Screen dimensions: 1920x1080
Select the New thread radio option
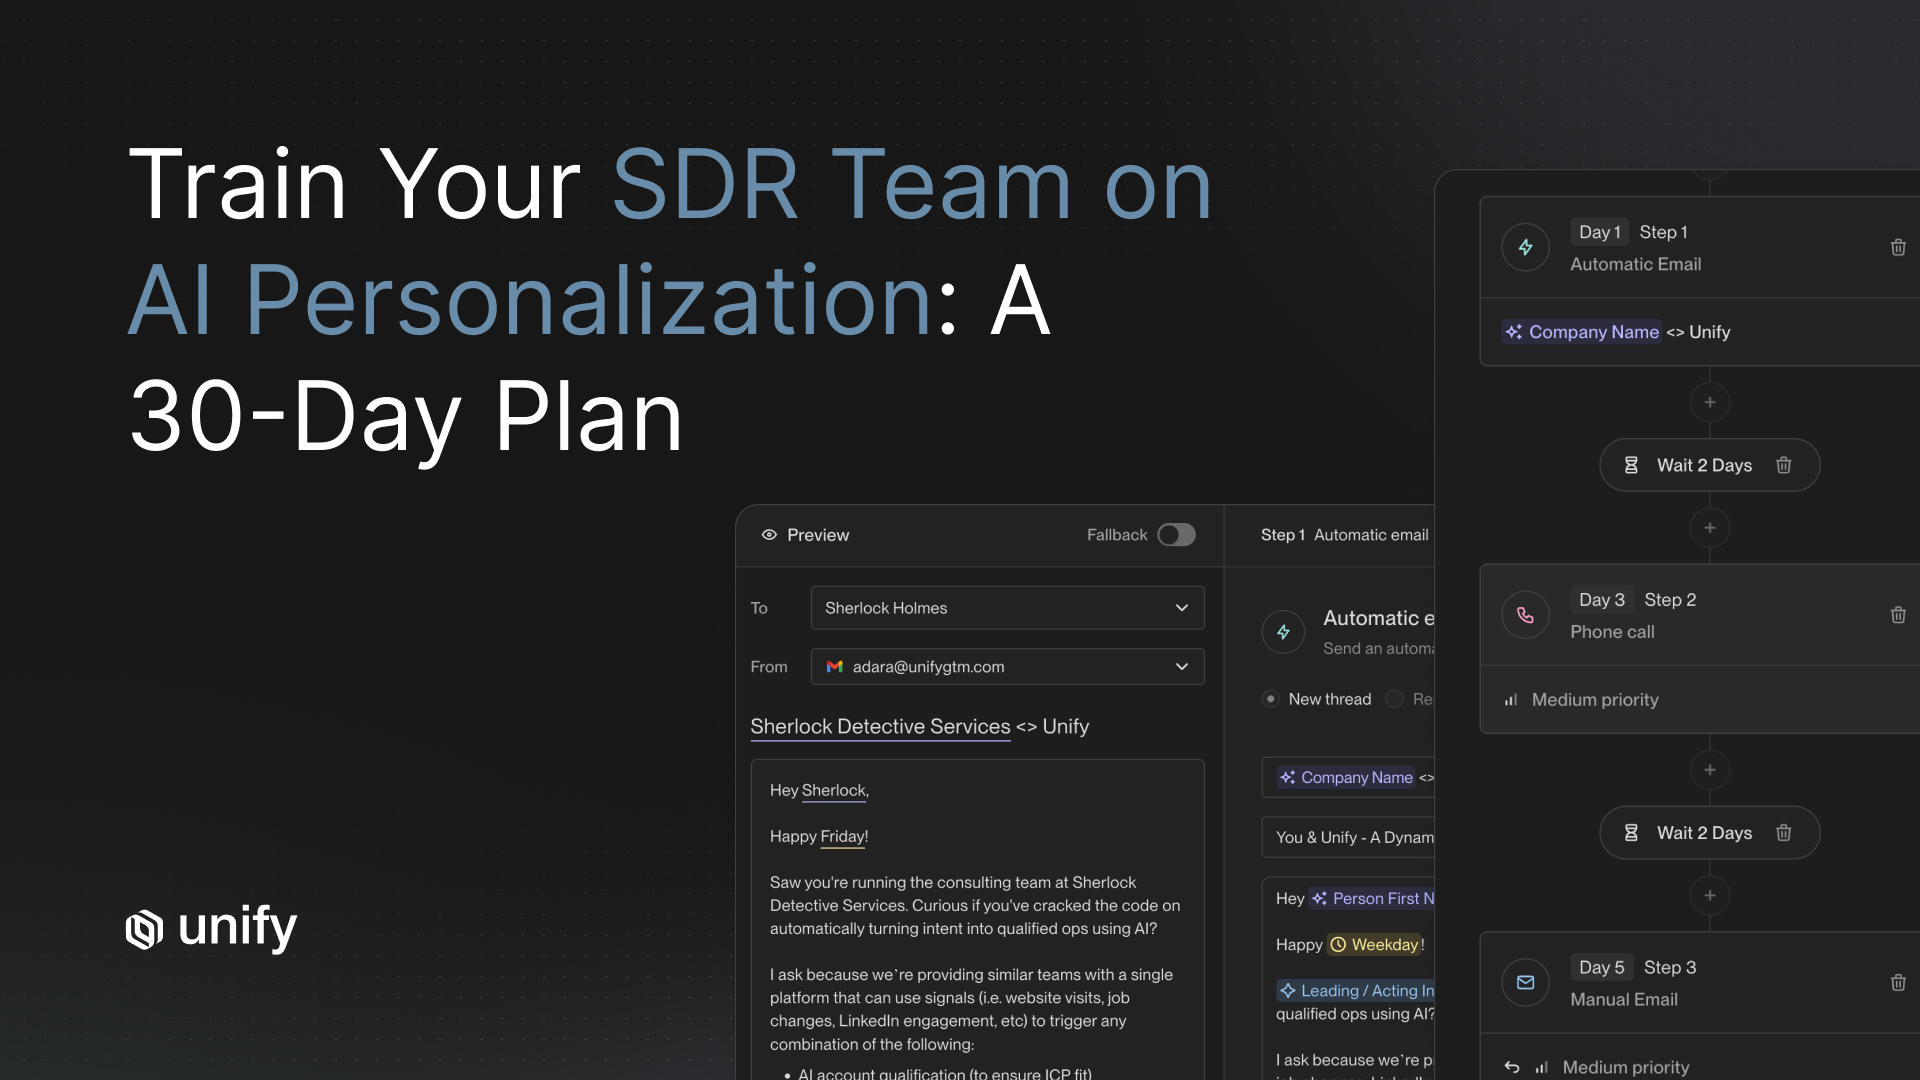tap(1271, 699)
